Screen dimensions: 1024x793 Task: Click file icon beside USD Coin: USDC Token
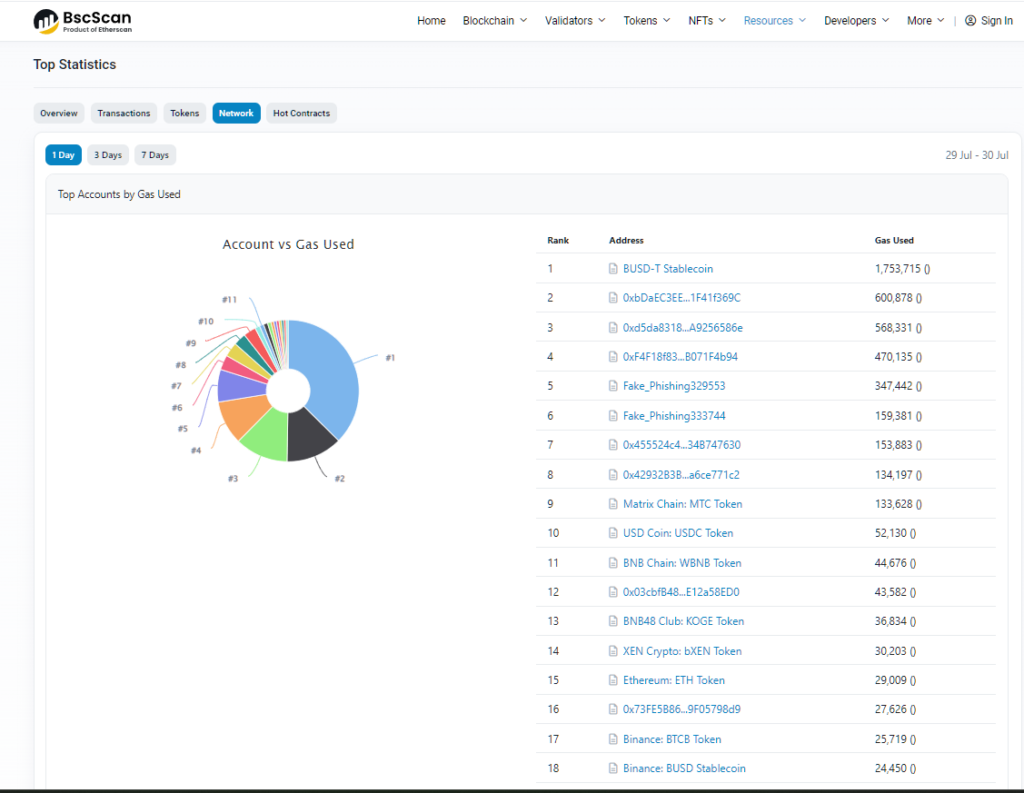(x=614, y=533)
